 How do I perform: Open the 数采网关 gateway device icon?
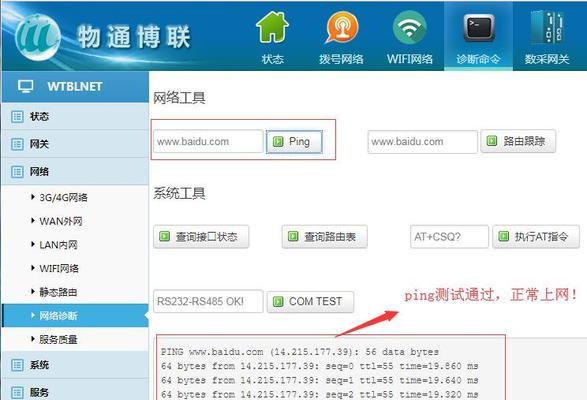pyautogui.click(x=547, y=28)
